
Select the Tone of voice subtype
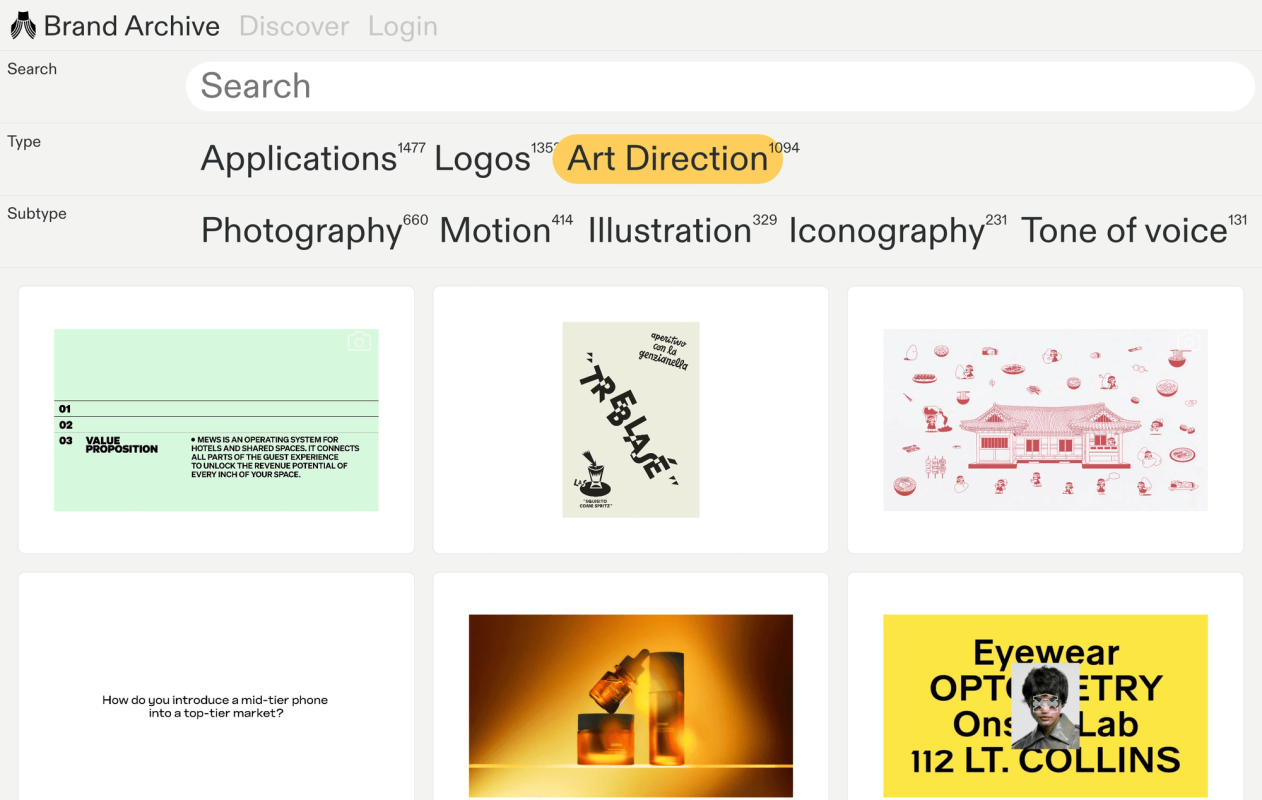(x=1124, y=231)
